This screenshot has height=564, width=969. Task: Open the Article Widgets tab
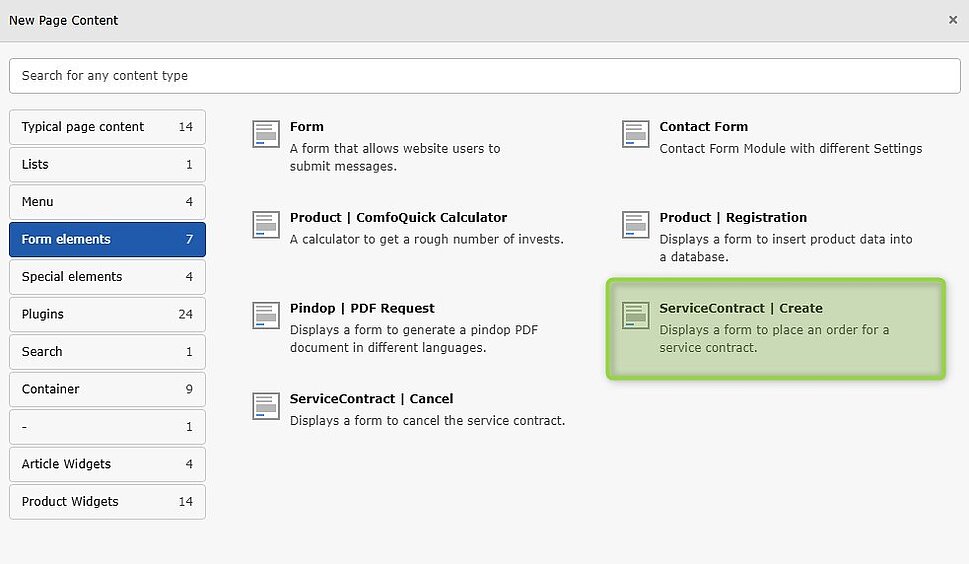pyautogui.click(x=107, y=465)
